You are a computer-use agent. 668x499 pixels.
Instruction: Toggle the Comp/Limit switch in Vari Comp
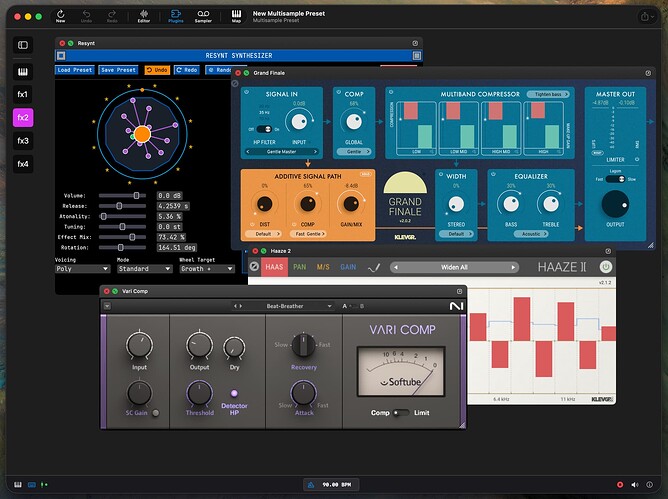pos(401,412)
